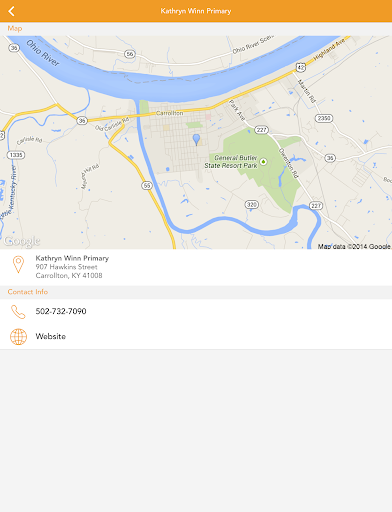Click the Route 227 shield near Park Ave
This screenshot has width=392, height=512.
point(261,130)
